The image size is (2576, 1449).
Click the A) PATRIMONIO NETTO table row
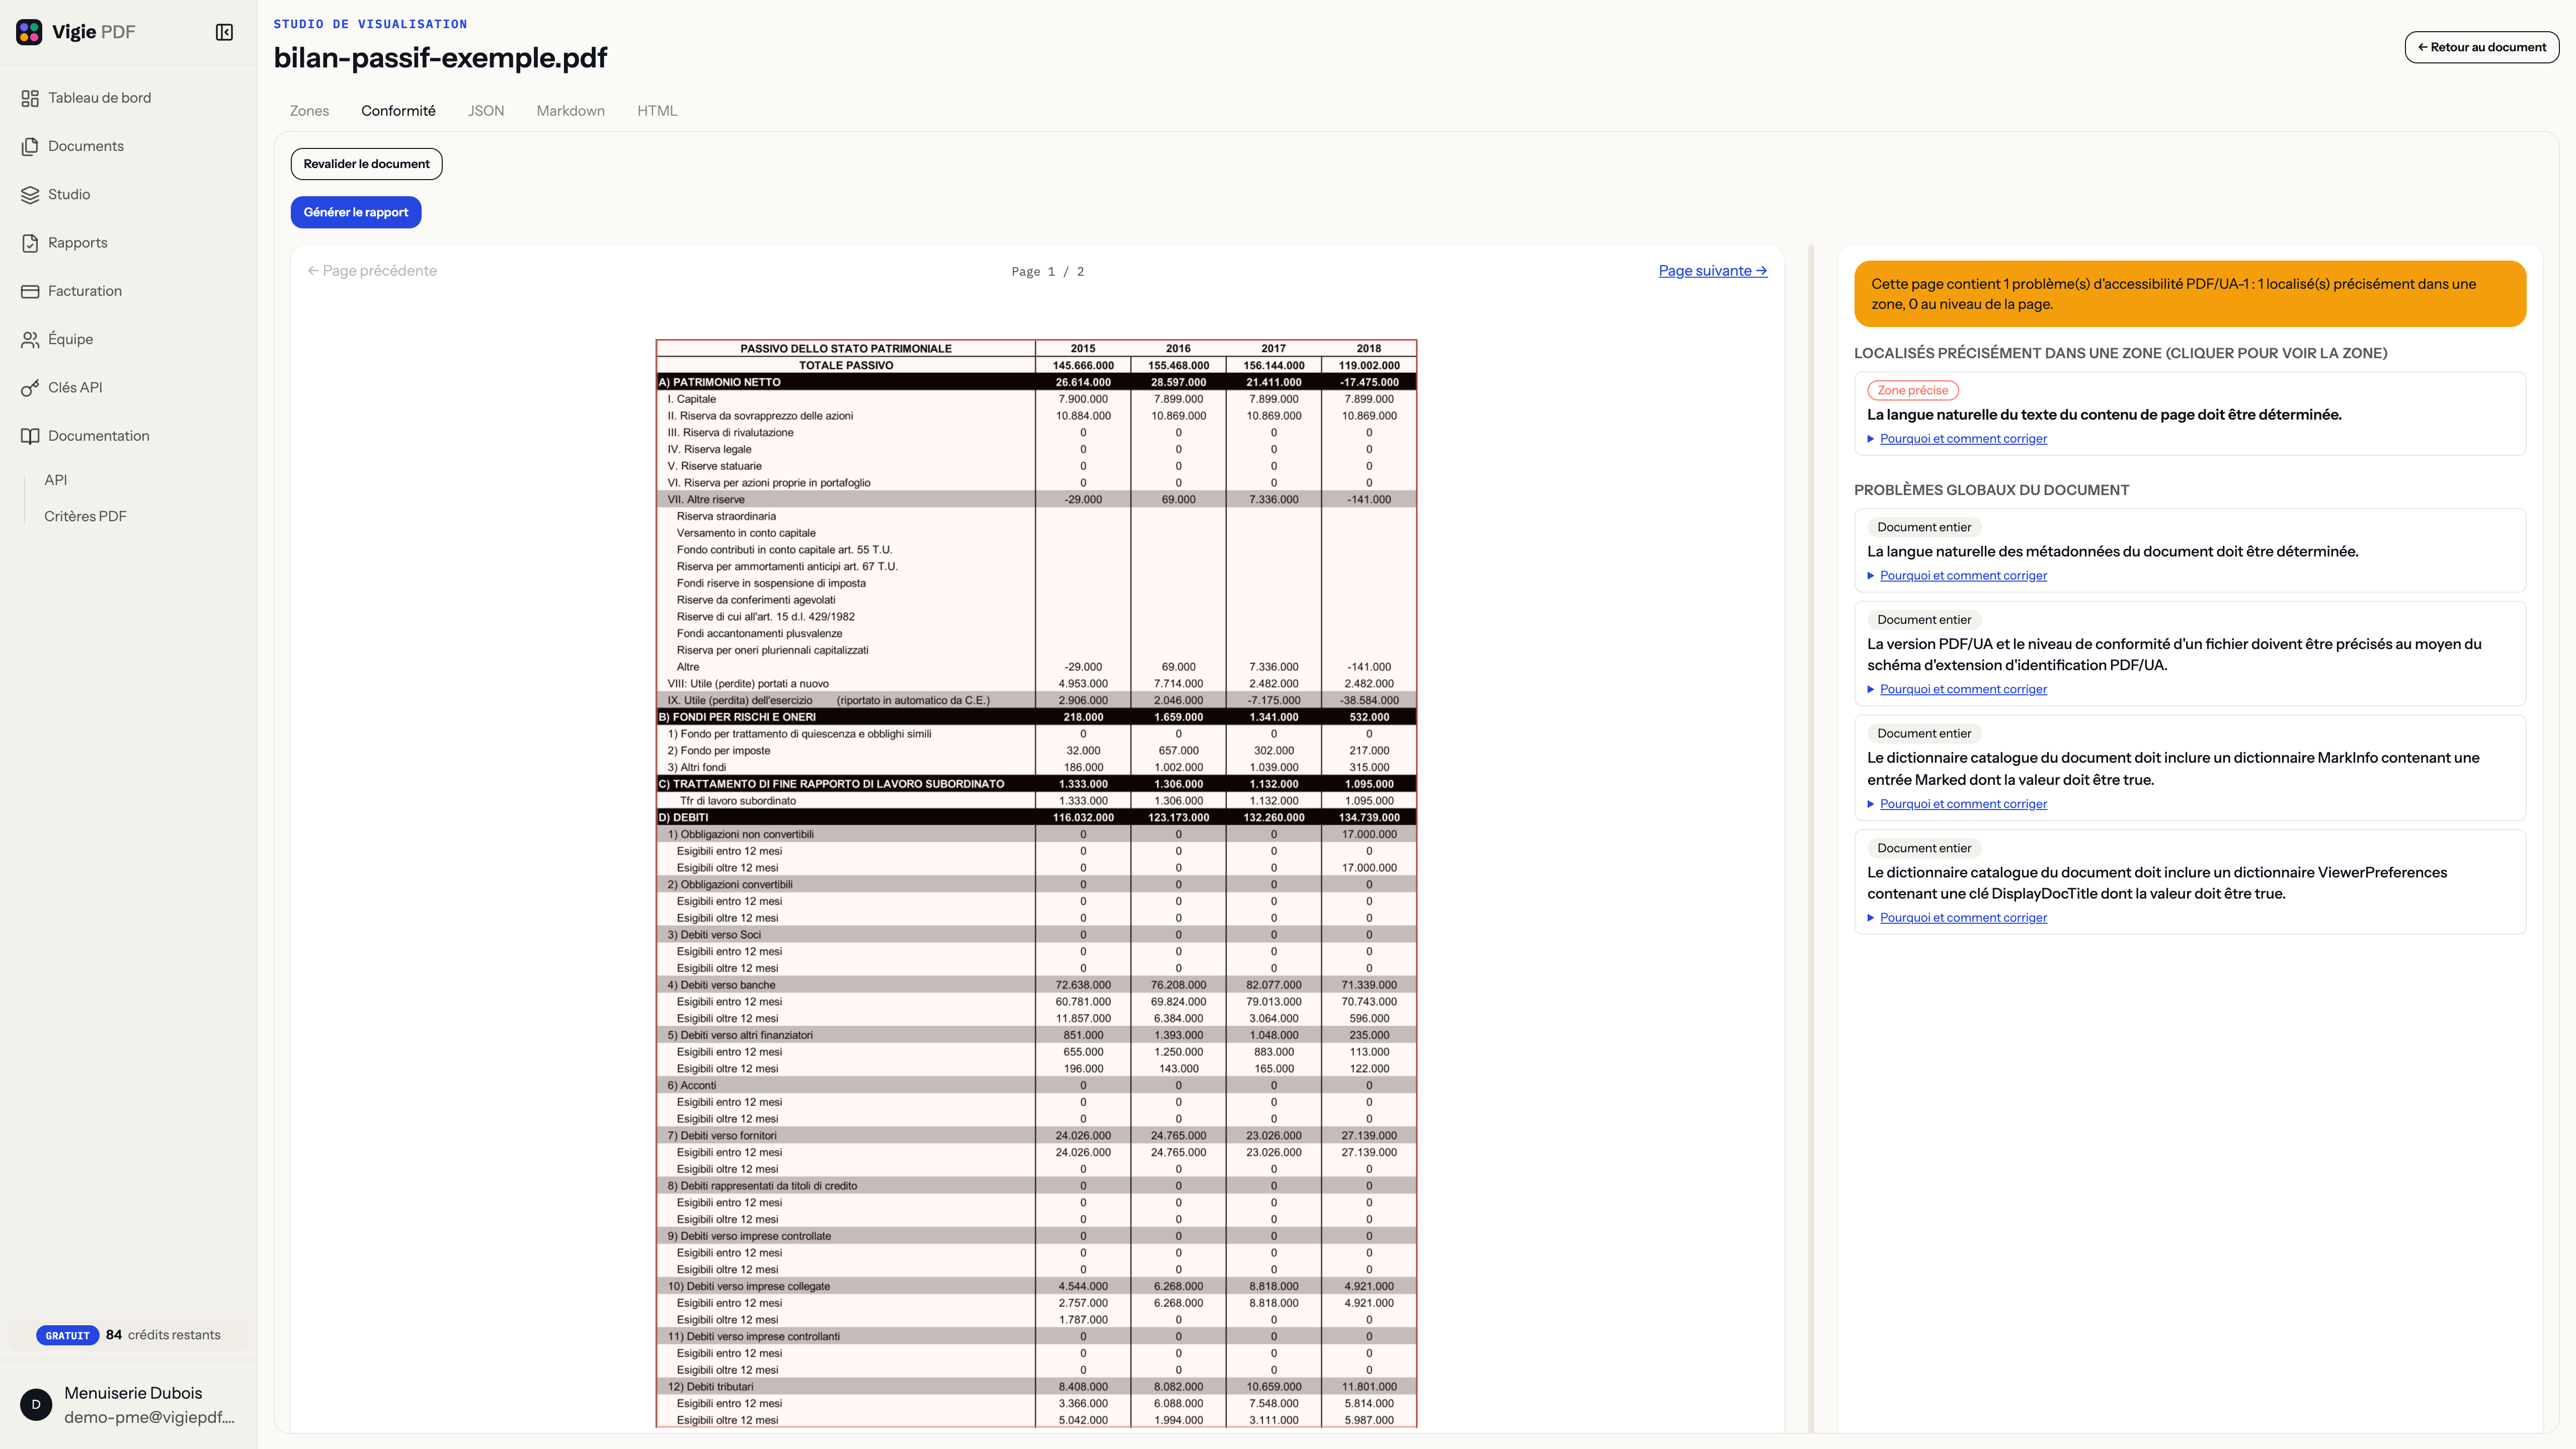click(x=1036, y=382)
